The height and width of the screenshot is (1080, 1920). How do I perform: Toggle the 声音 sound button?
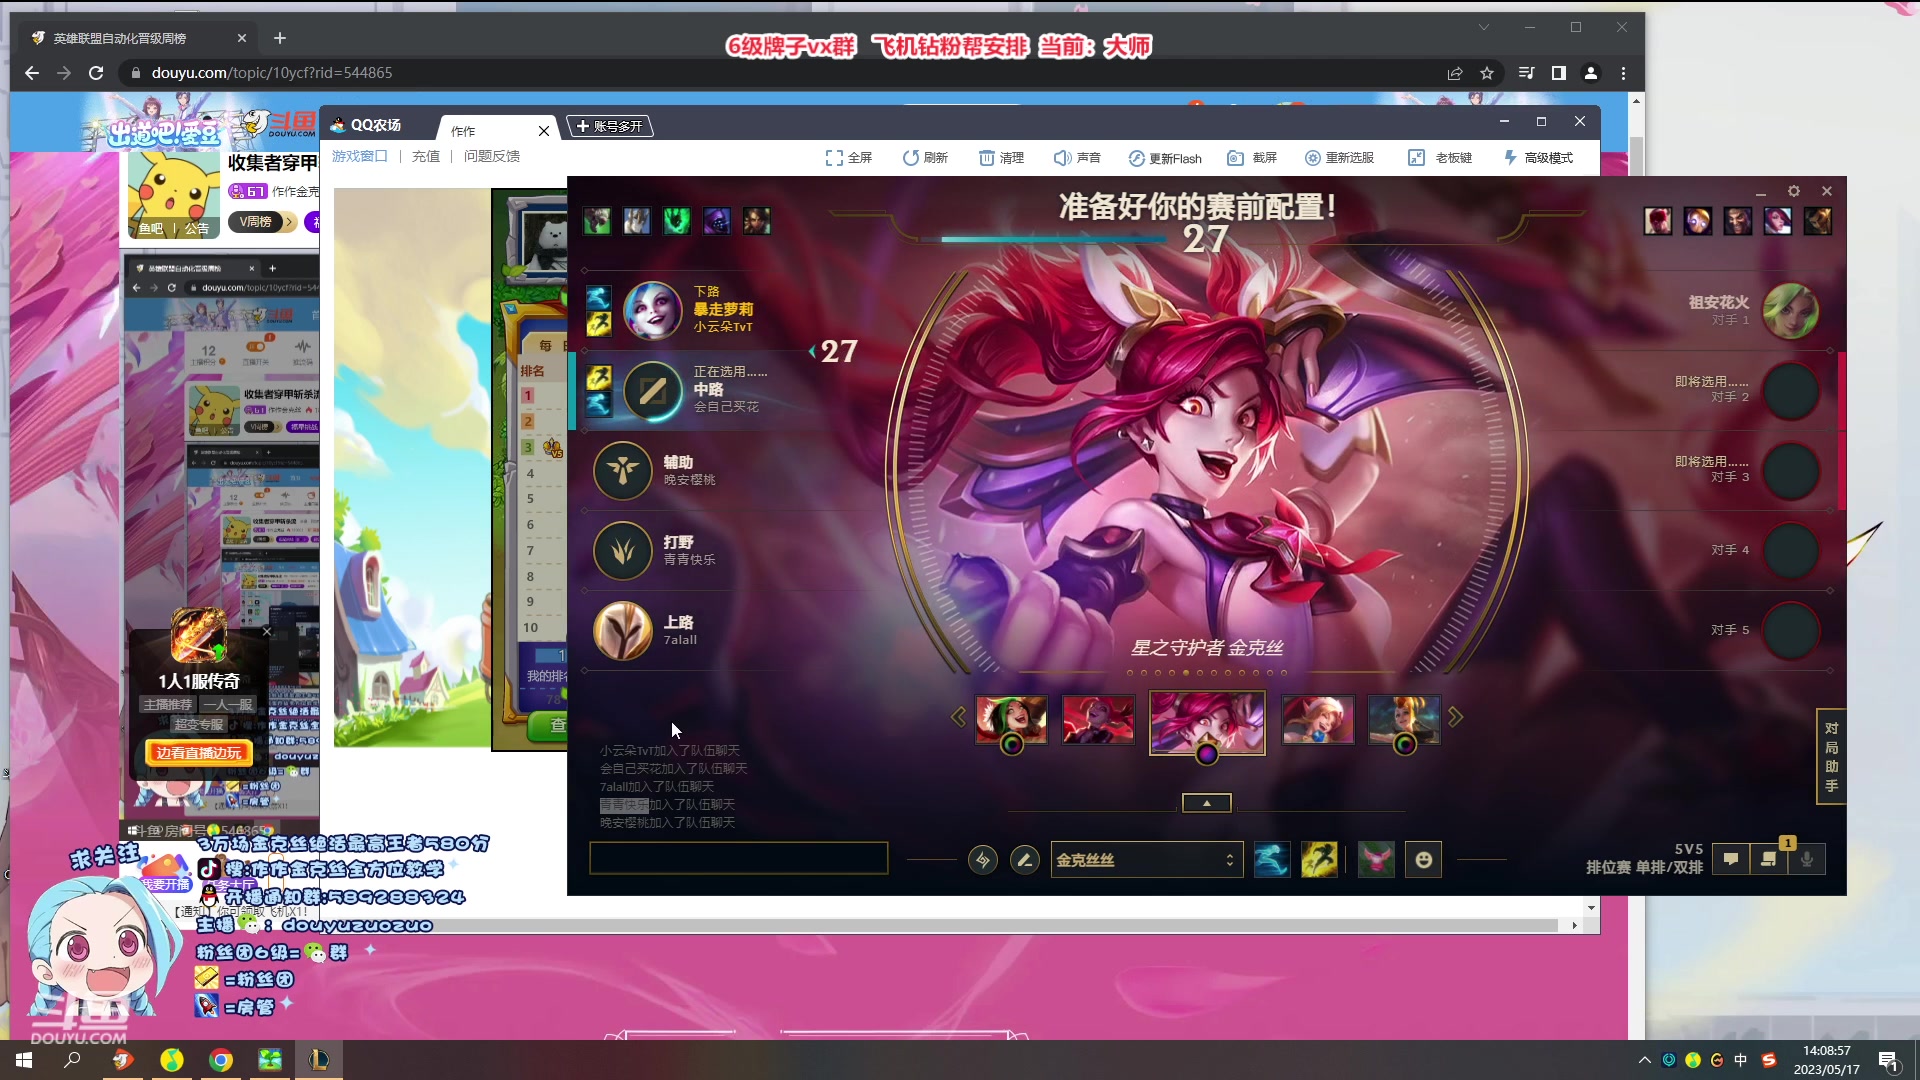pyautogui.click(x=1077, y=158)
